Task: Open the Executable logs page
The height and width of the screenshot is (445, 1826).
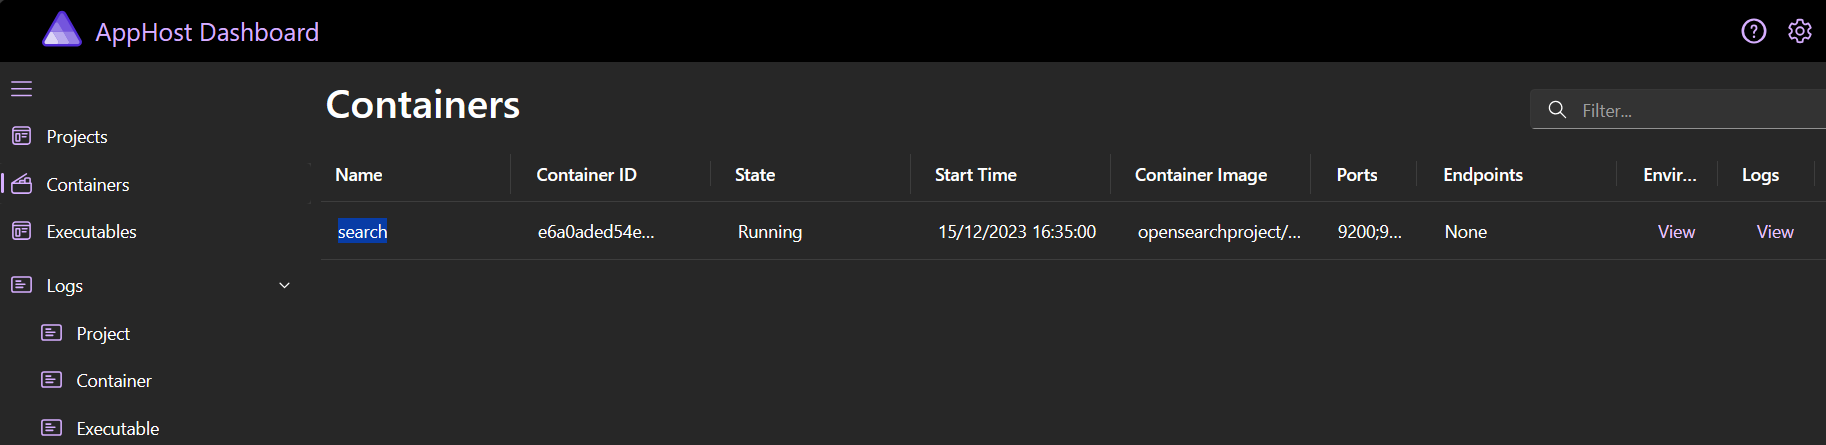Action: pyautogui.click(x=117, y=428)
